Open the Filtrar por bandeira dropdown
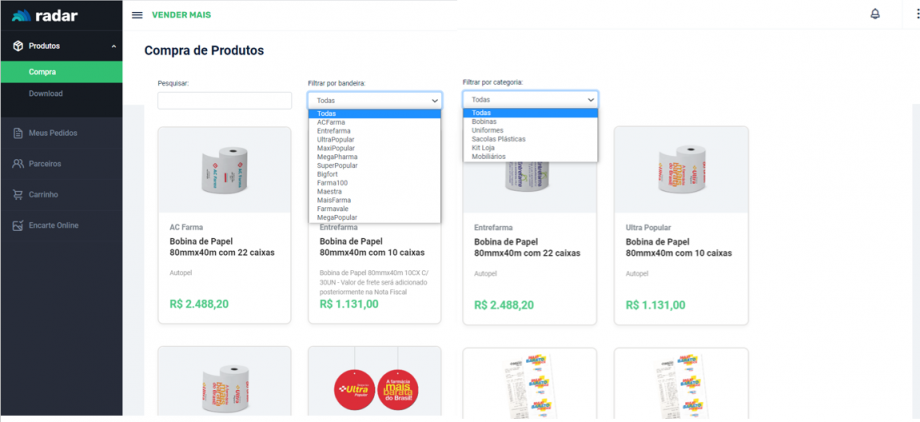Viewport: 920px width, 422px height. click(x=374, y=100)
